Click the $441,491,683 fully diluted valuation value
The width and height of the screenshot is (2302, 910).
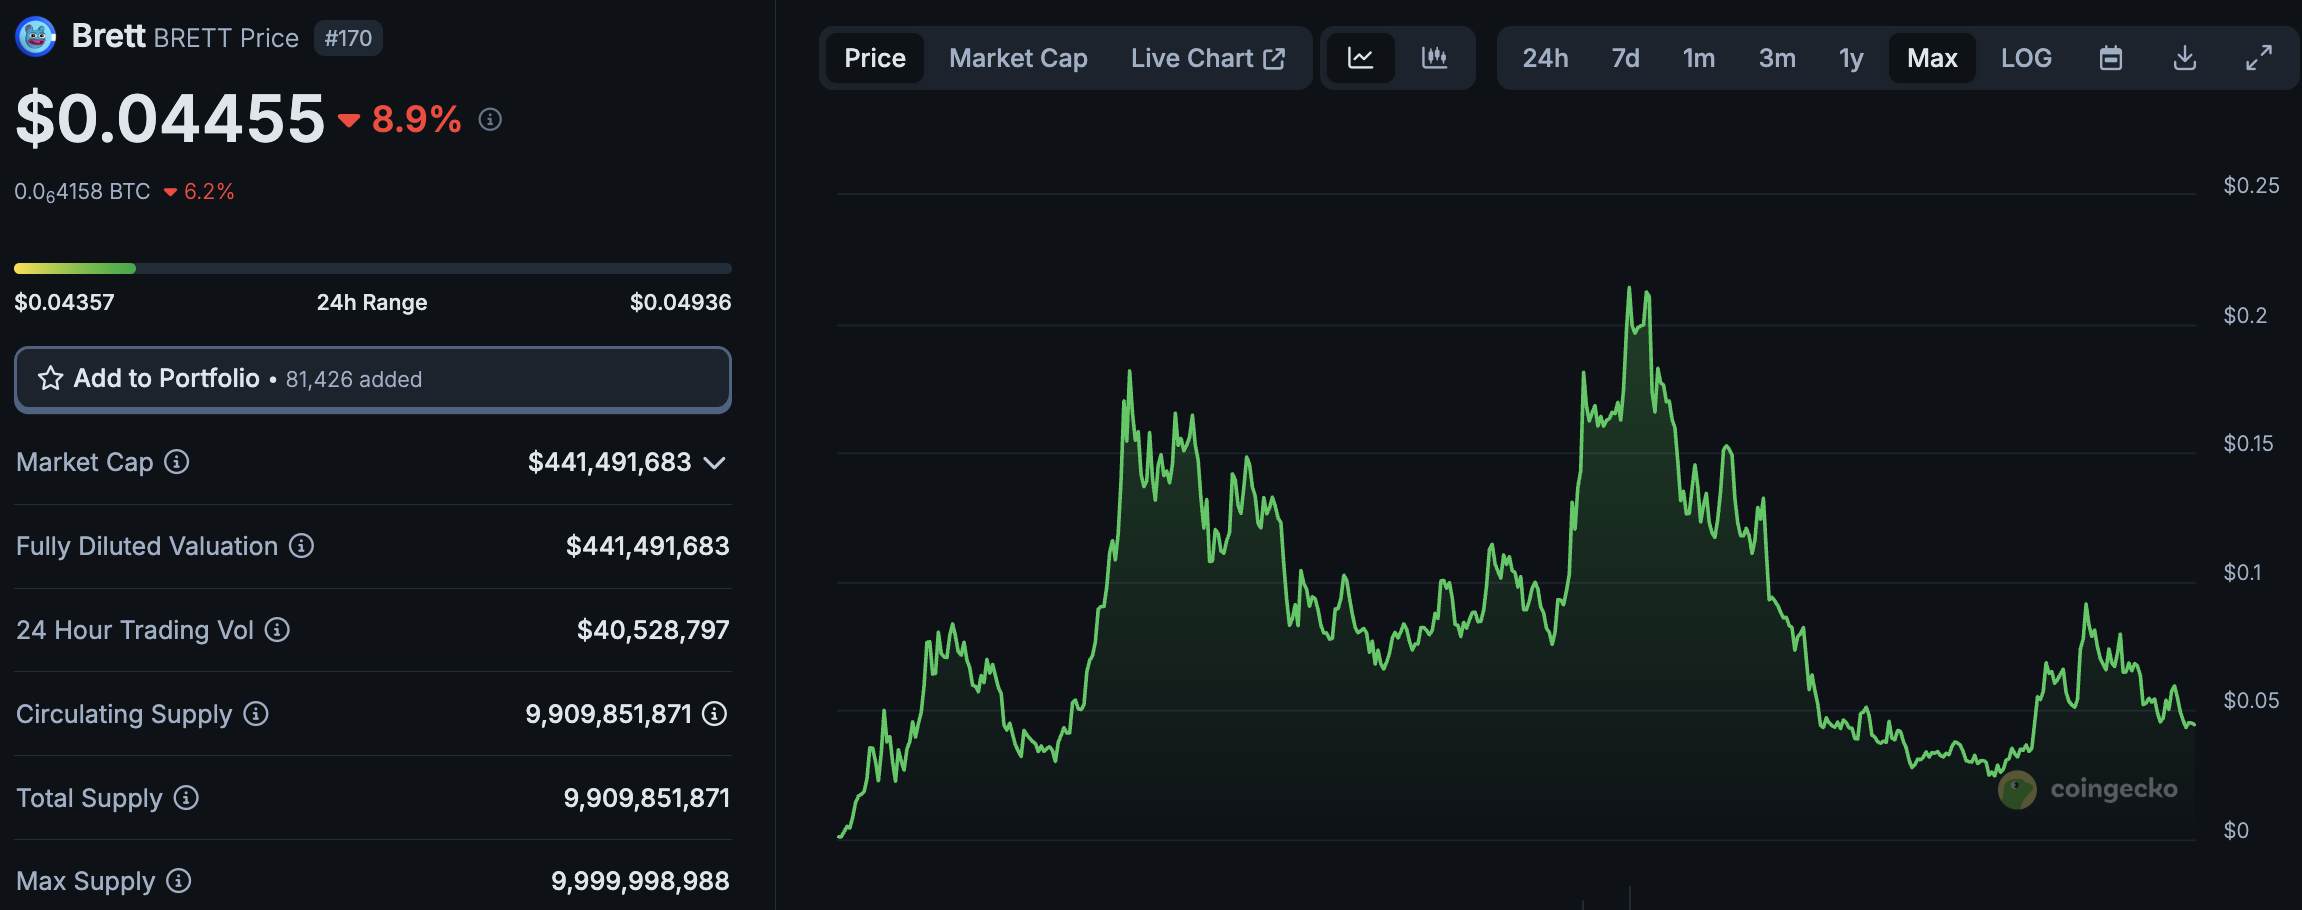(x=648, y=546)
